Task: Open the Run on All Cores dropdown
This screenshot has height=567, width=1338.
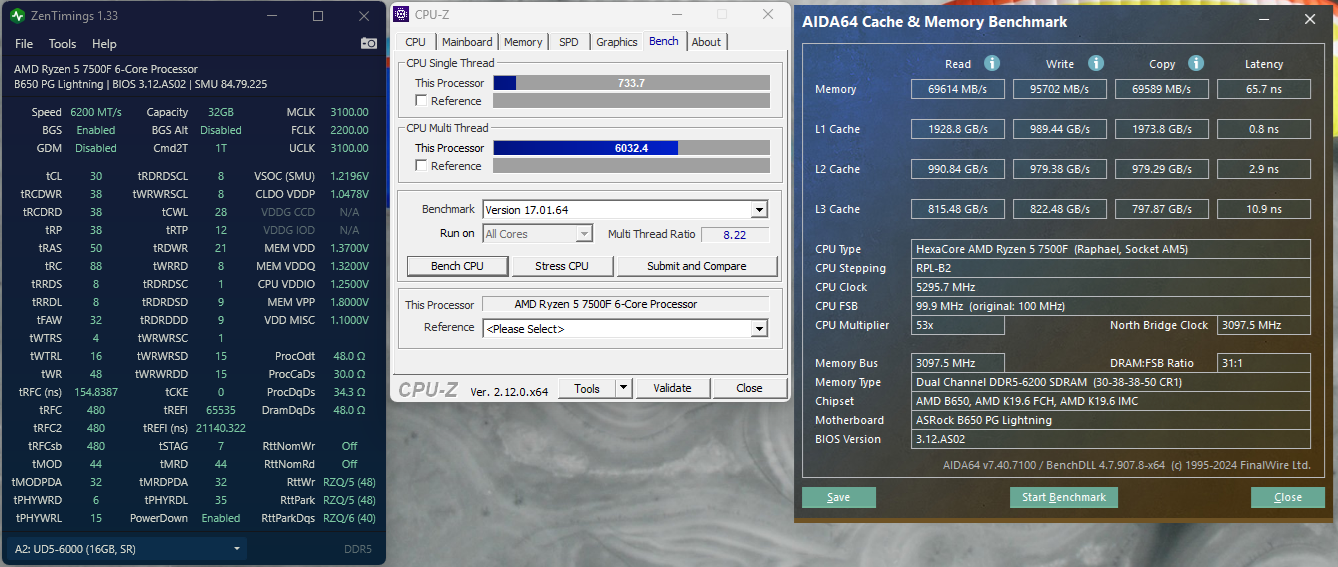Action: pos(584,234)
